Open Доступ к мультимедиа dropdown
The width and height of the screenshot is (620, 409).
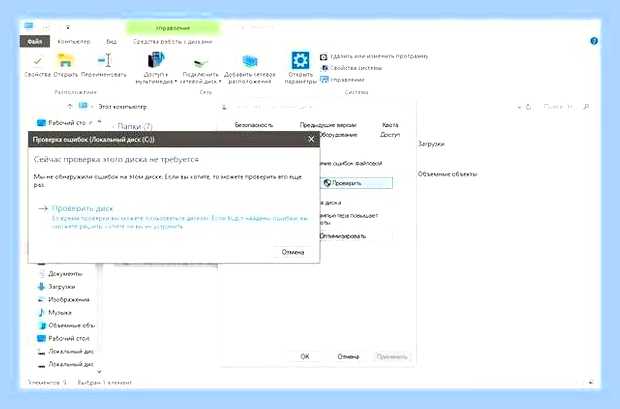click(x=156, y=68)
